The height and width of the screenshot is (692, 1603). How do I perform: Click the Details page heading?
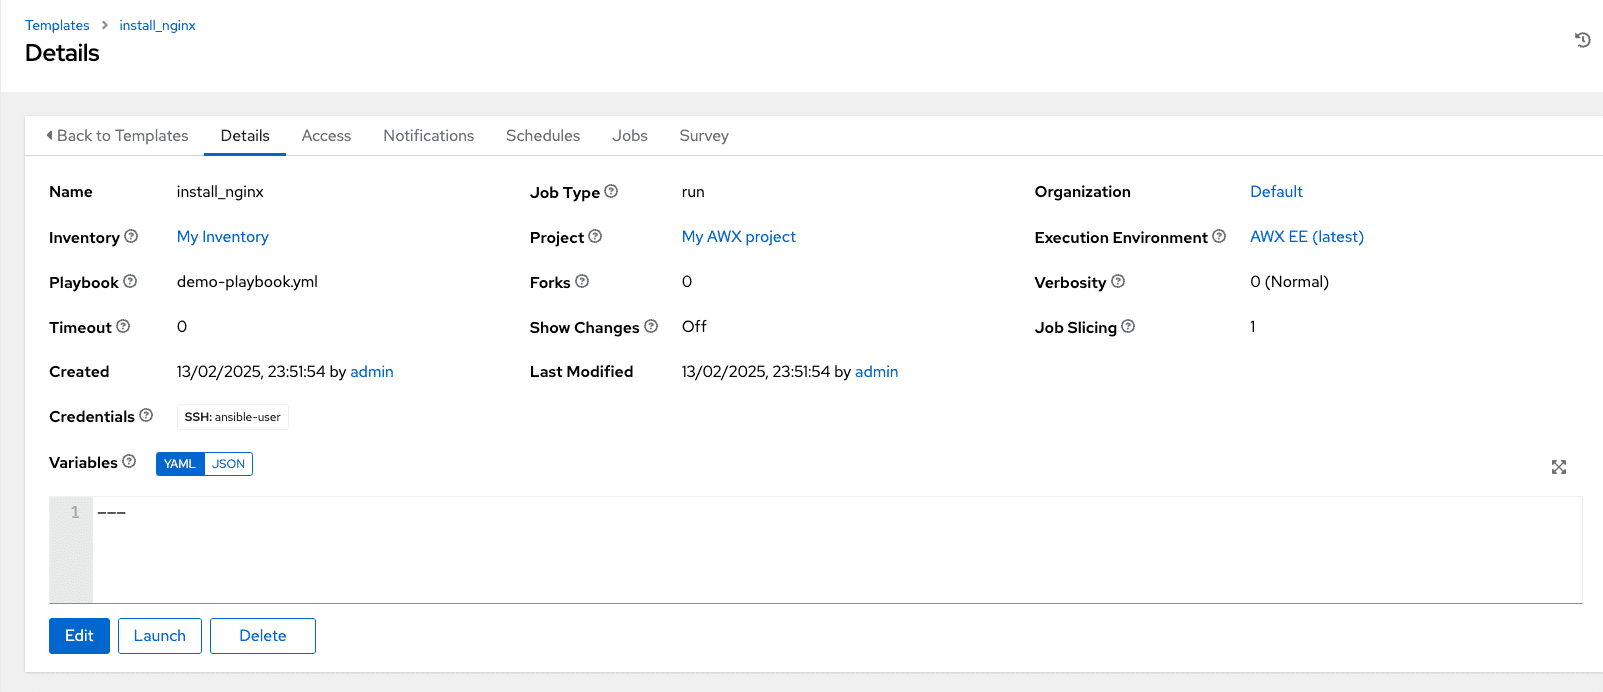click(x=62, y=53)
